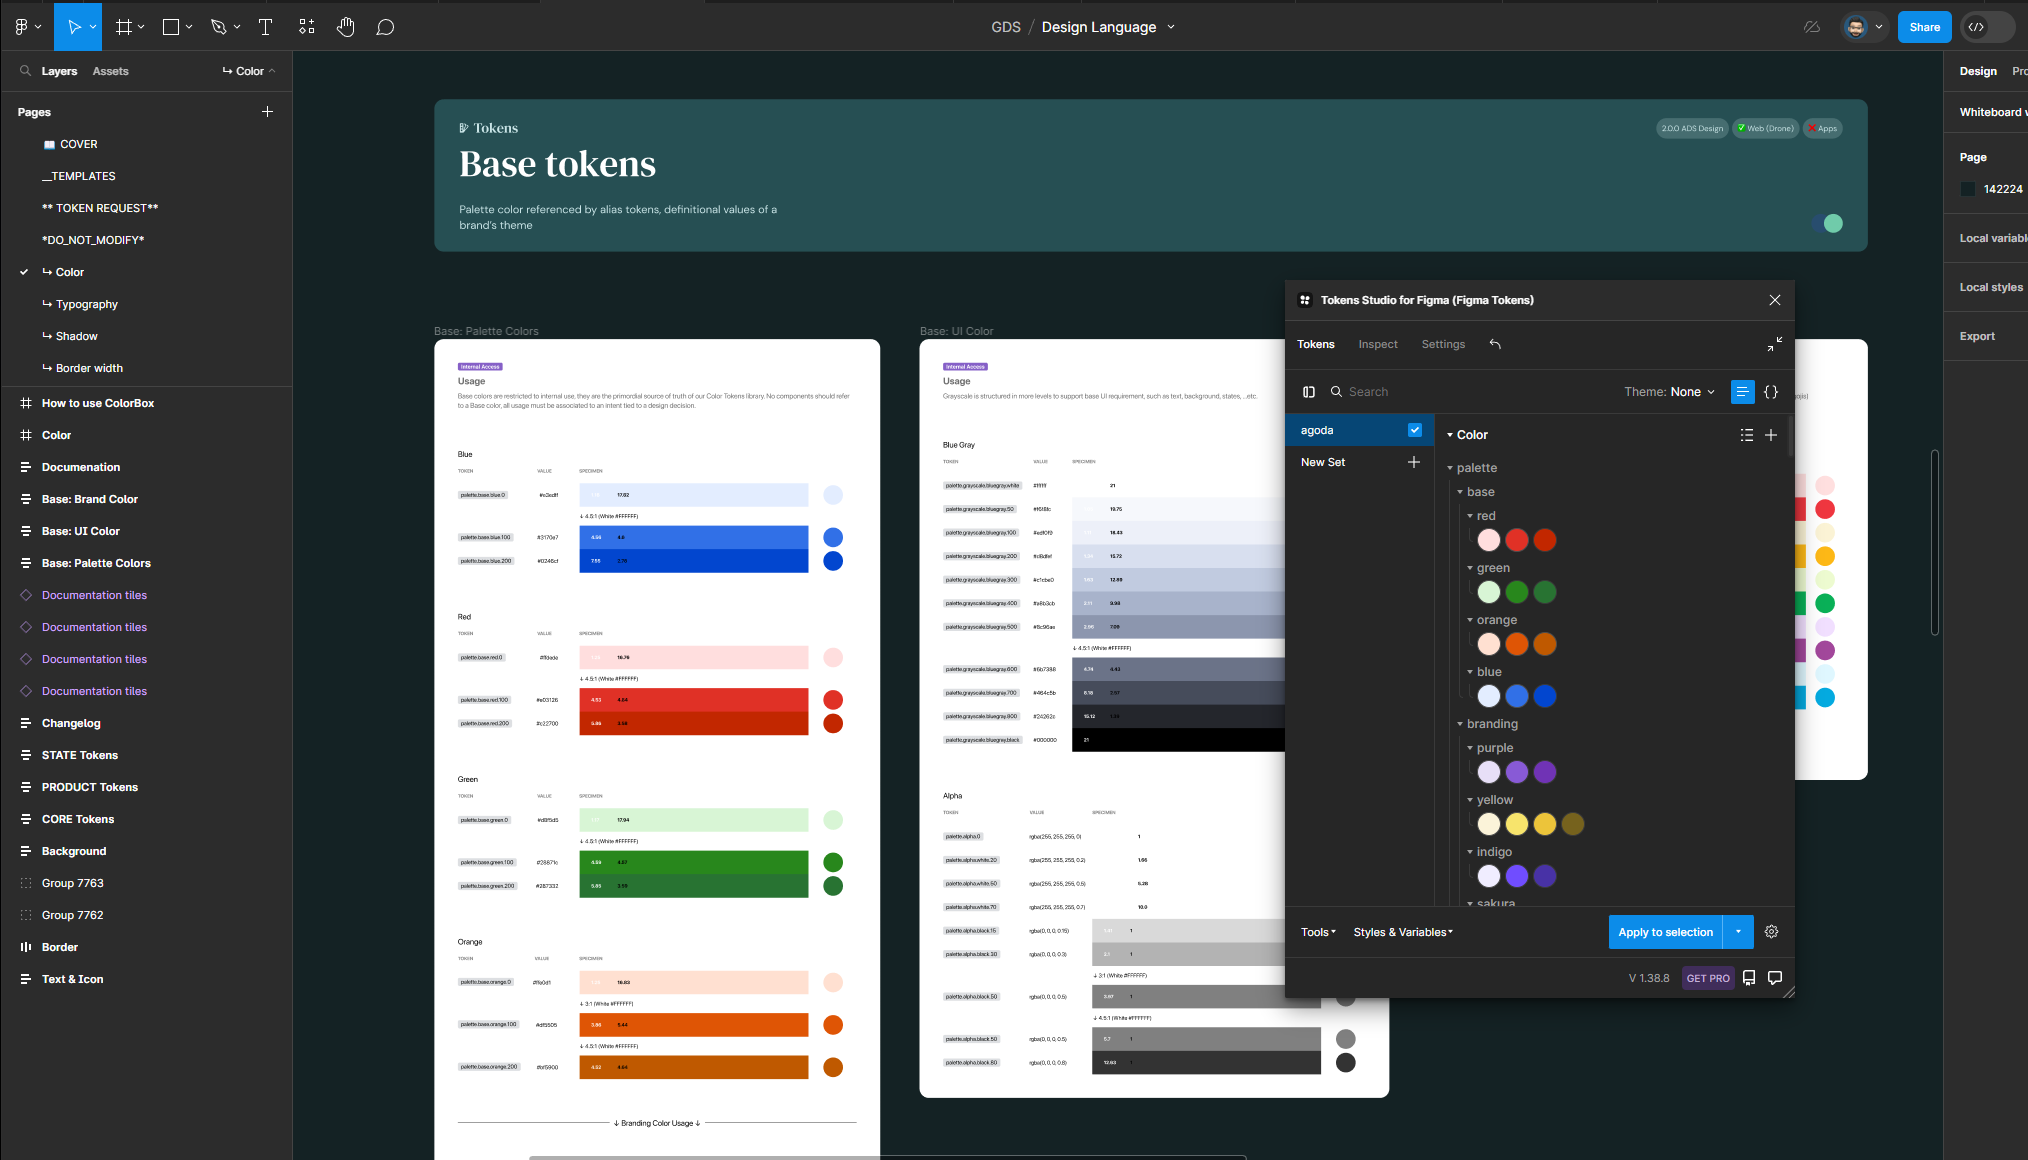Select the Hand tool in toolbar
Image resolution: width=2028 pixels, height=1160 pixels.
click(345, 27)
